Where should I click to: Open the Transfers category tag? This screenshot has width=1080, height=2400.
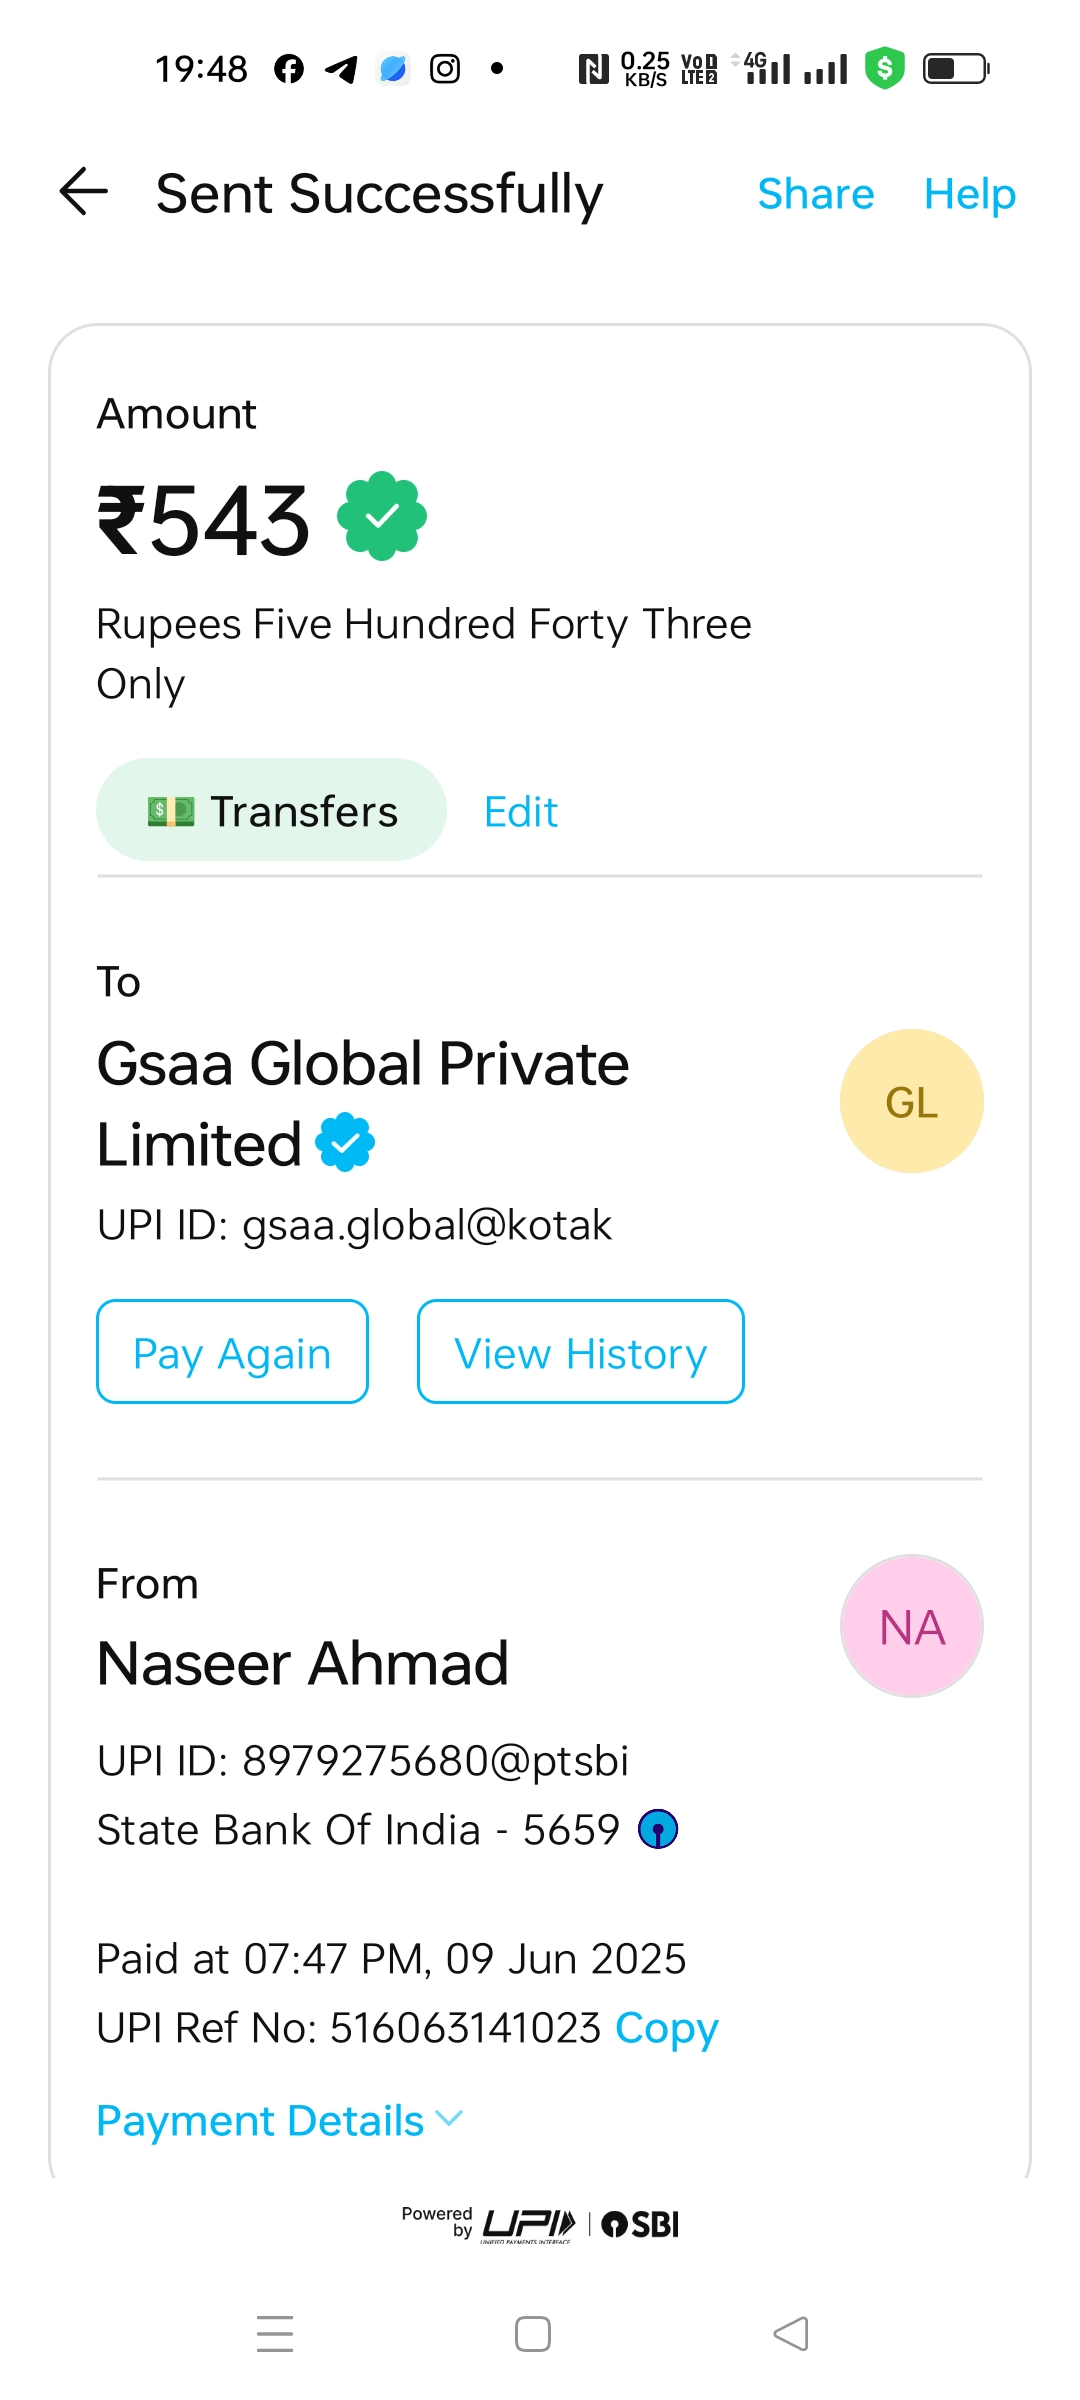point(271,810)
